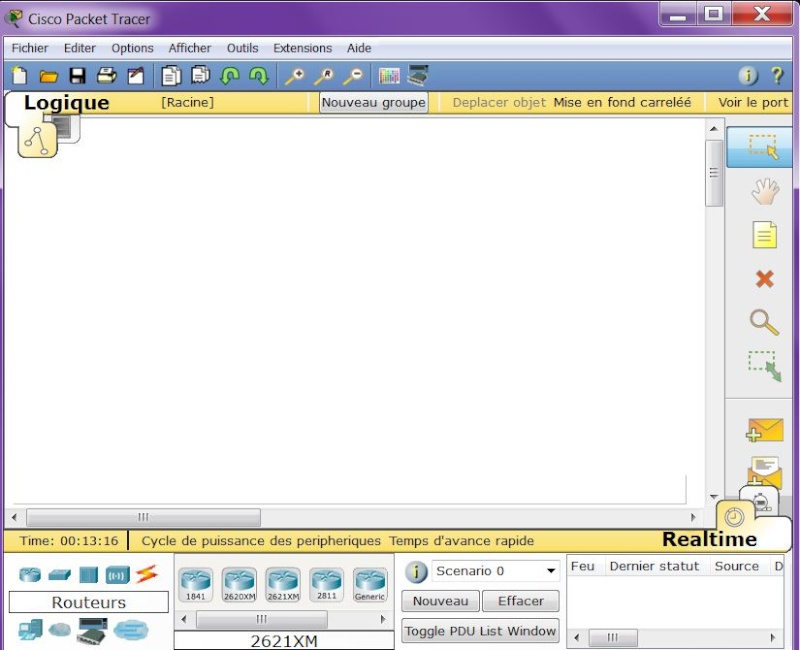Viewport: 800px width, 650px height.
Task: Open a file with folder icon
Action: (48, 77)
